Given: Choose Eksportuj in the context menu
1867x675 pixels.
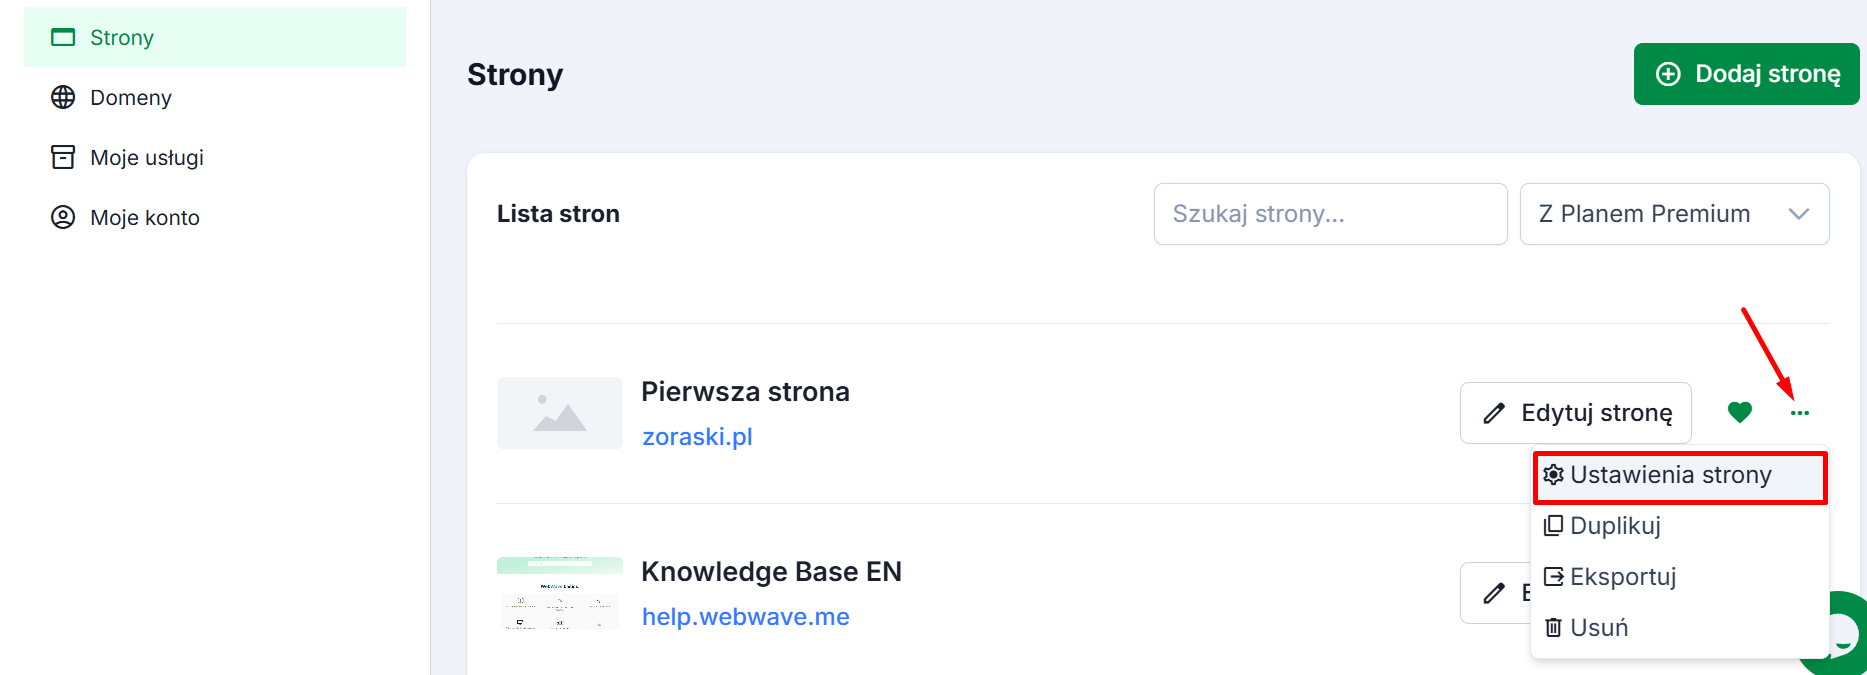Looking at the screenshot, I should [x=1622, y=577].
